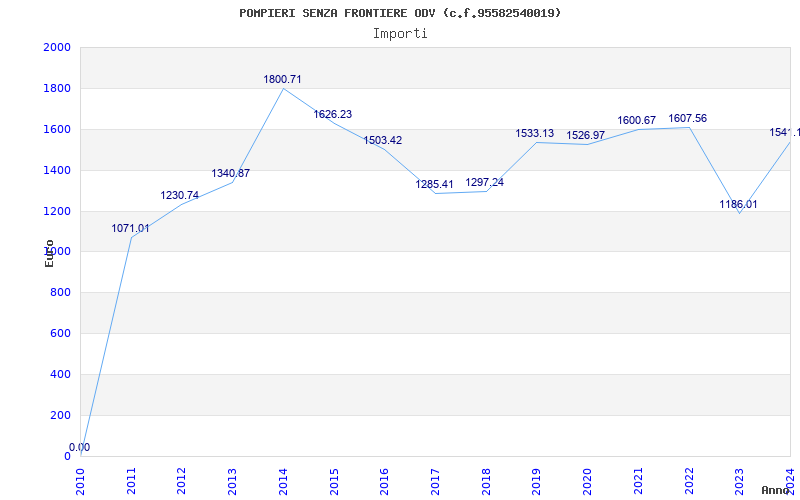Click the 1533.13 data label
This screenshot has height=500, width=800.
(x=535, y=134)
